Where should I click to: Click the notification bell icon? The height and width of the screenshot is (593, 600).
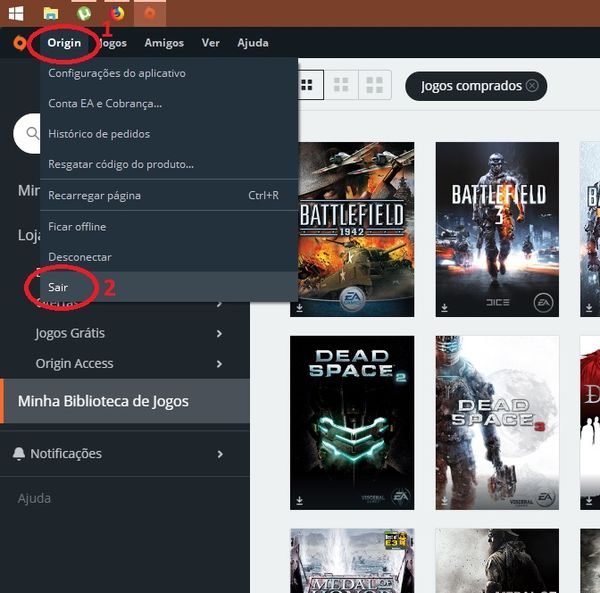click(x=19, y=453)
